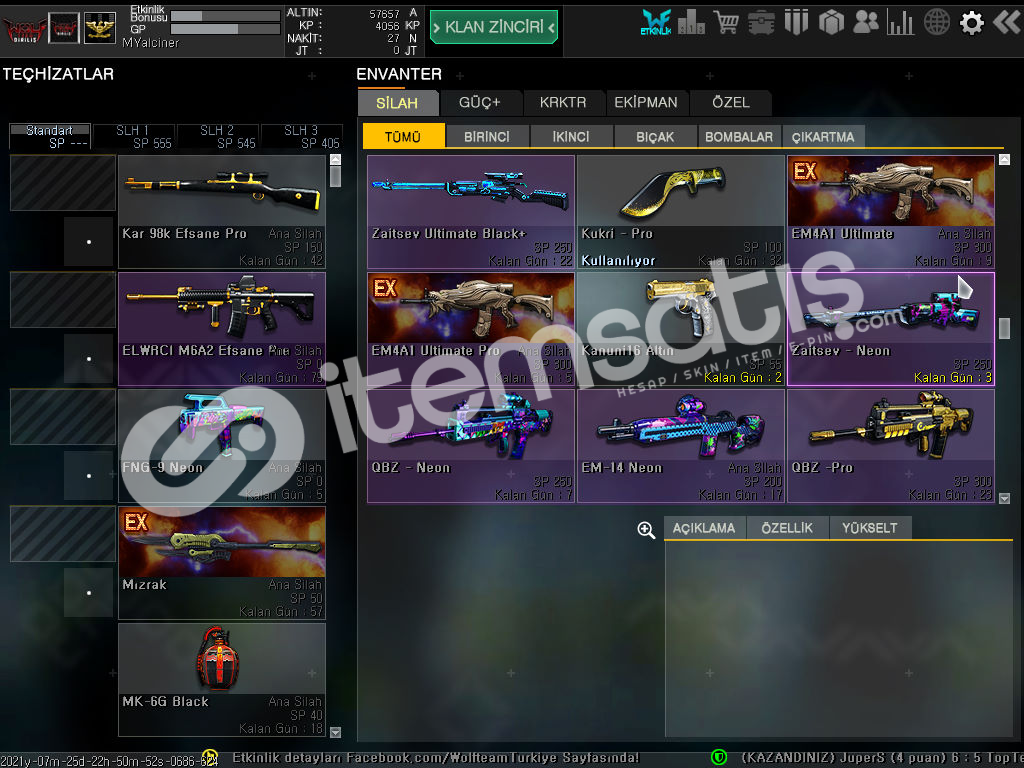Open the YÜKSELT upgrade tab
The image size is (1024, 768).
pos(870,528)
